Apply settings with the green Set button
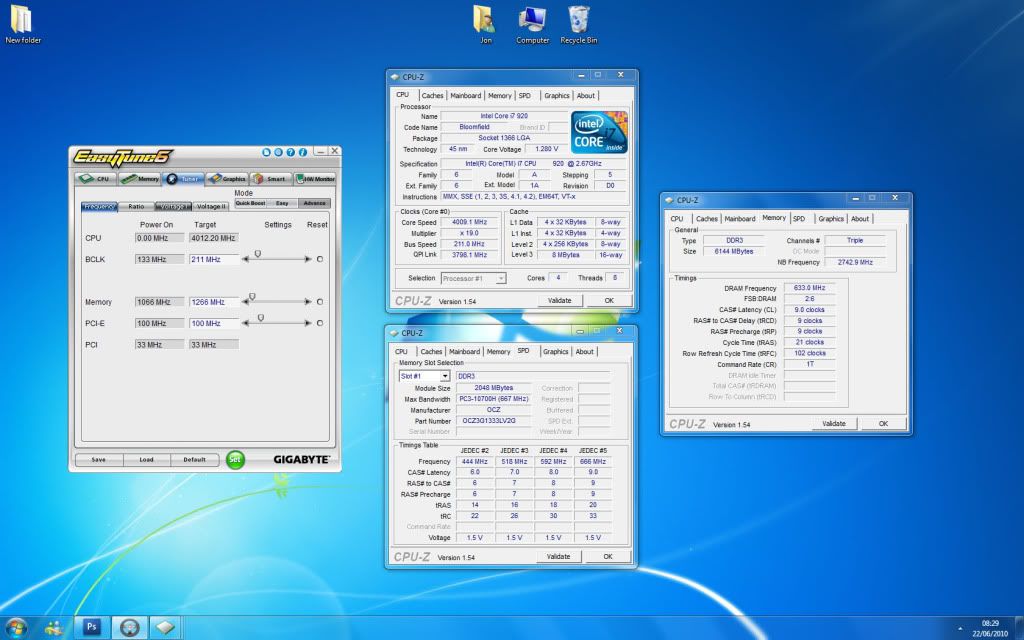The height and width of the screenshot is (640, 1024). (x=235, y=460)
